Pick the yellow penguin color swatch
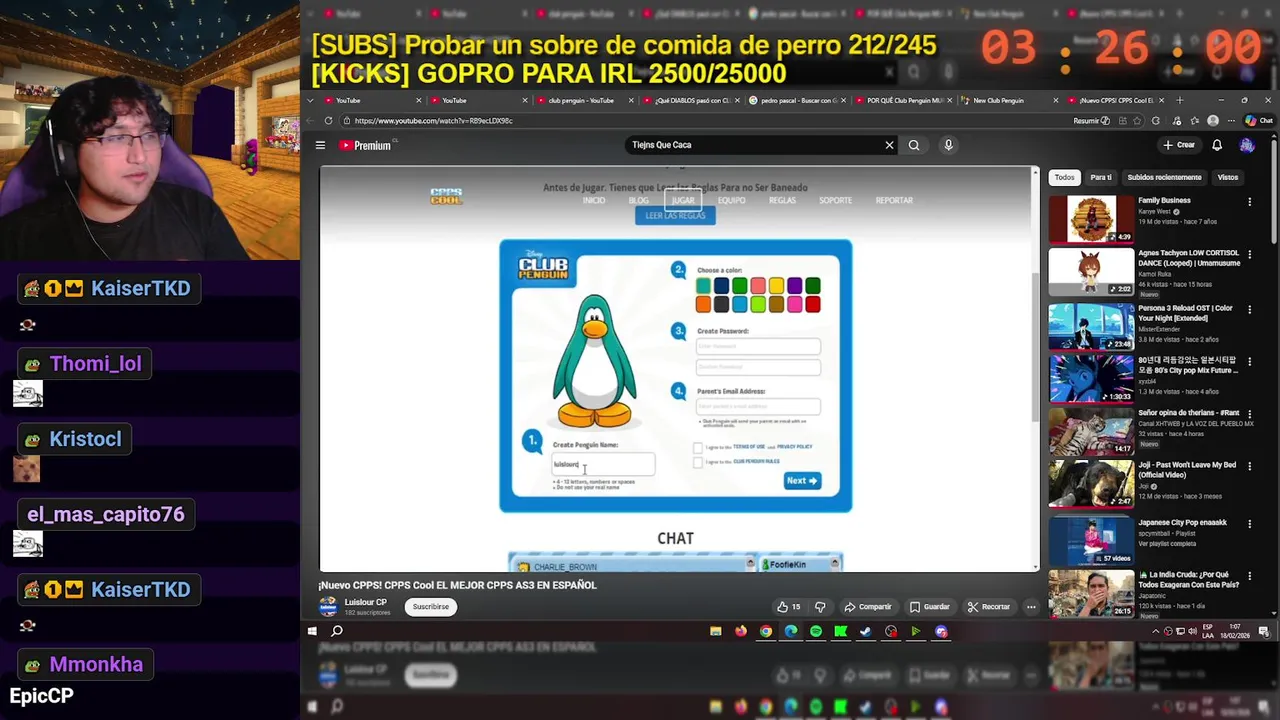The width and height of the screenshot is (1280, 720). coord(776,287)
